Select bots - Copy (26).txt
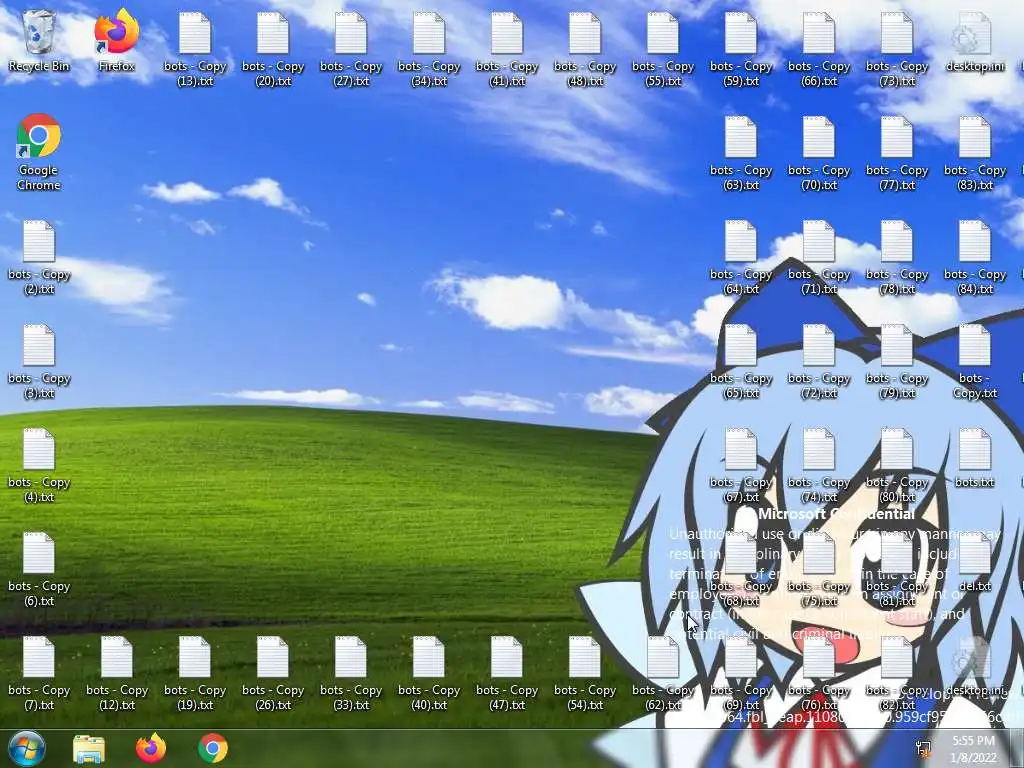 tap(273, 673)
